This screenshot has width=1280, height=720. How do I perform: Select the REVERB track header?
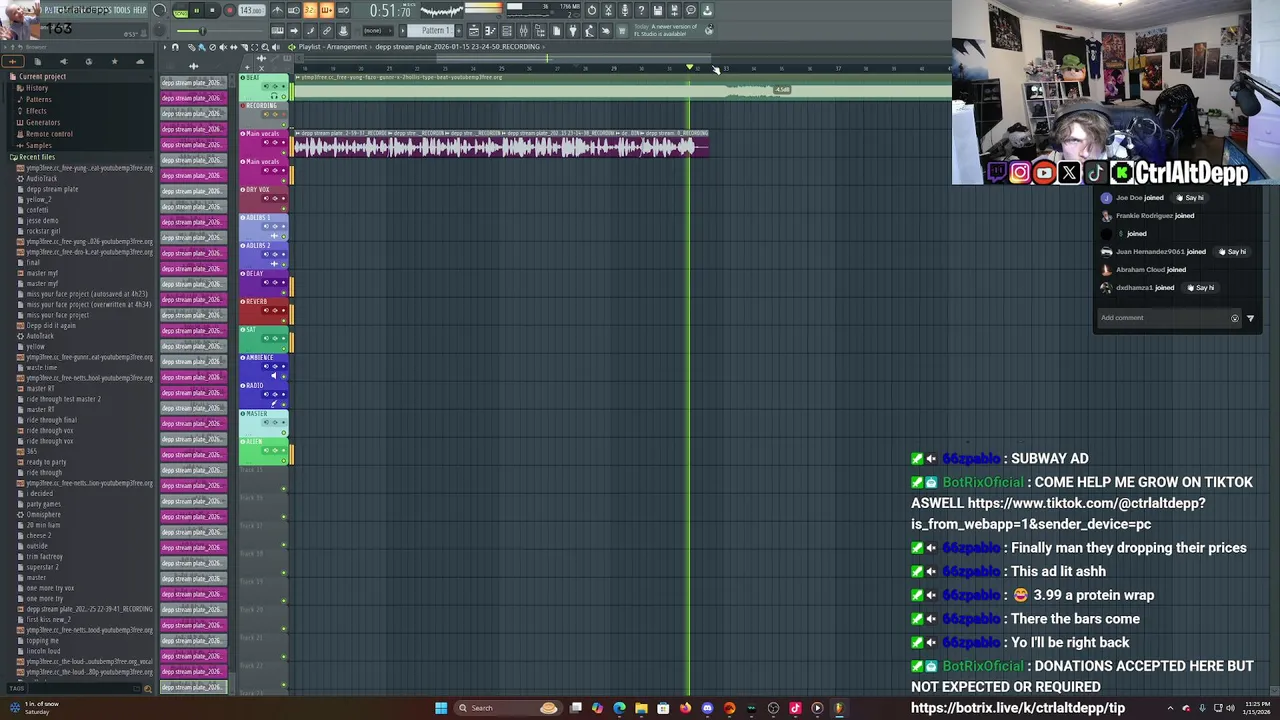coord(262,309)
